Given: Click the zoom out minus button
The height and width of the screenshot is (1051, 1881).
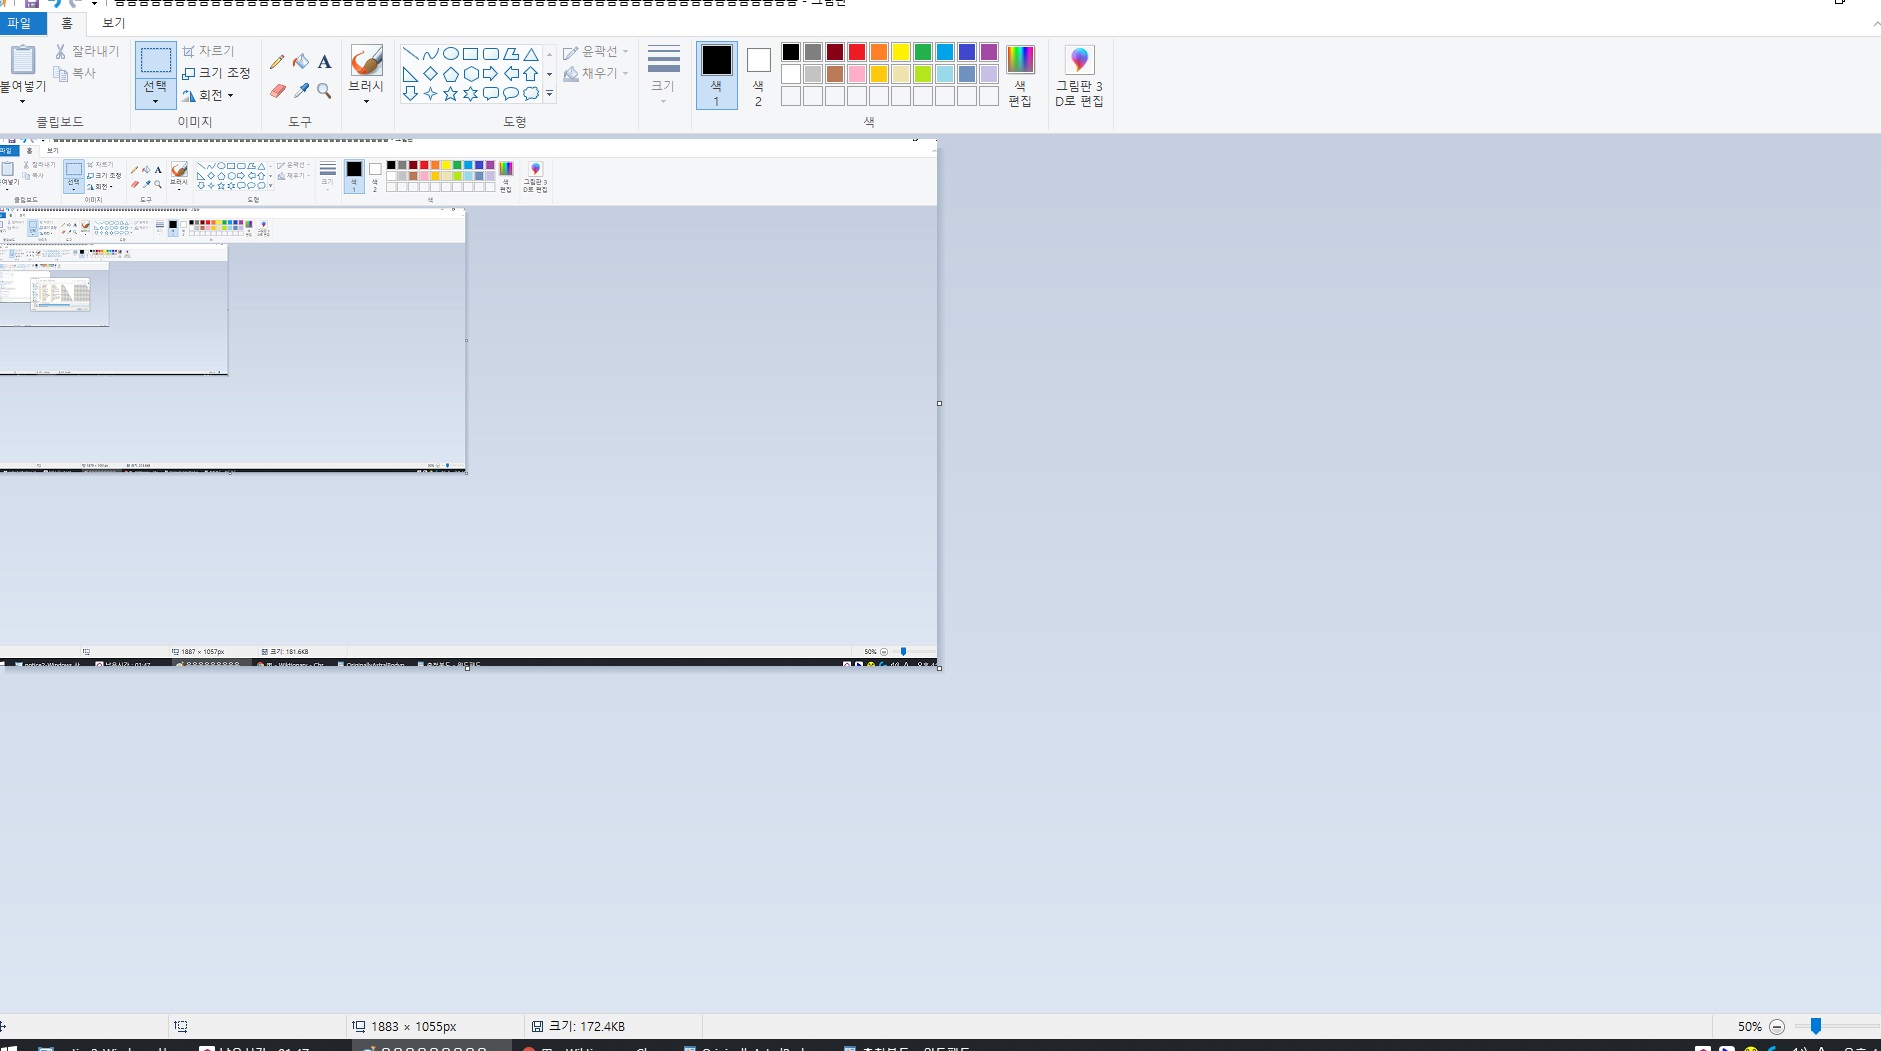Looking at the screenshot, I should click(x=1777, y=1027).
